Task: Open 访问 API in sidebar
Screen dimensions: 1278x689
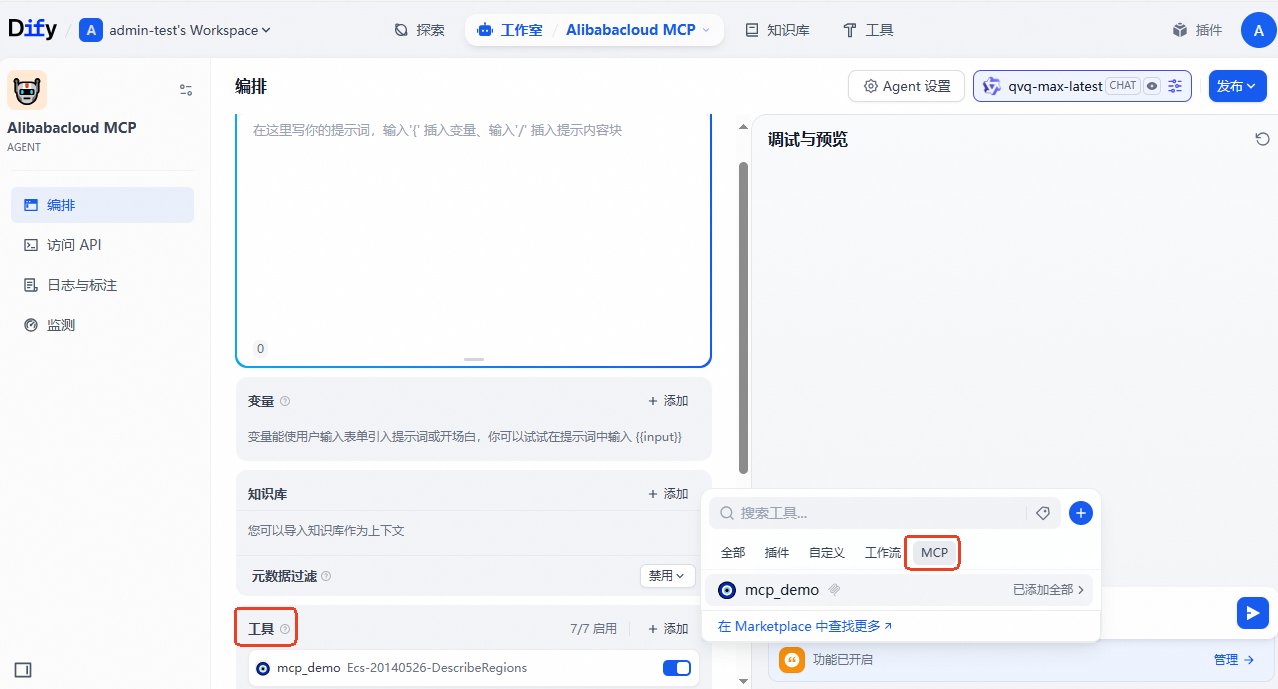Action: point(102,245)
